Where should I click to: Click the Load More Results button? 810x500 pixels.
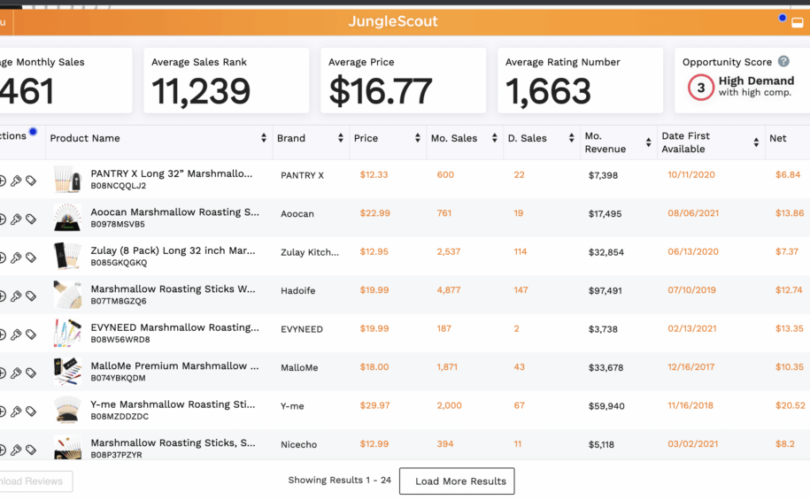pos(457,481)
